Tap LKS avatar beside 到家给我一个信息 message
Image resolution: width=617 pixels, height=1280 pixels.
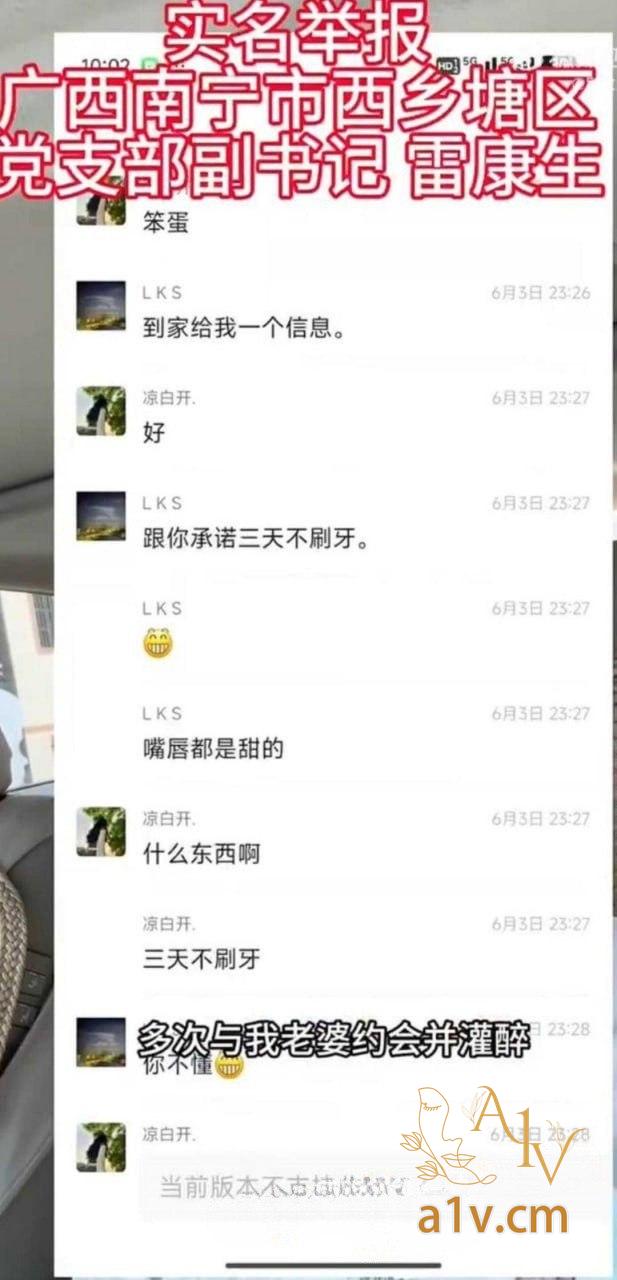point(101,306)
